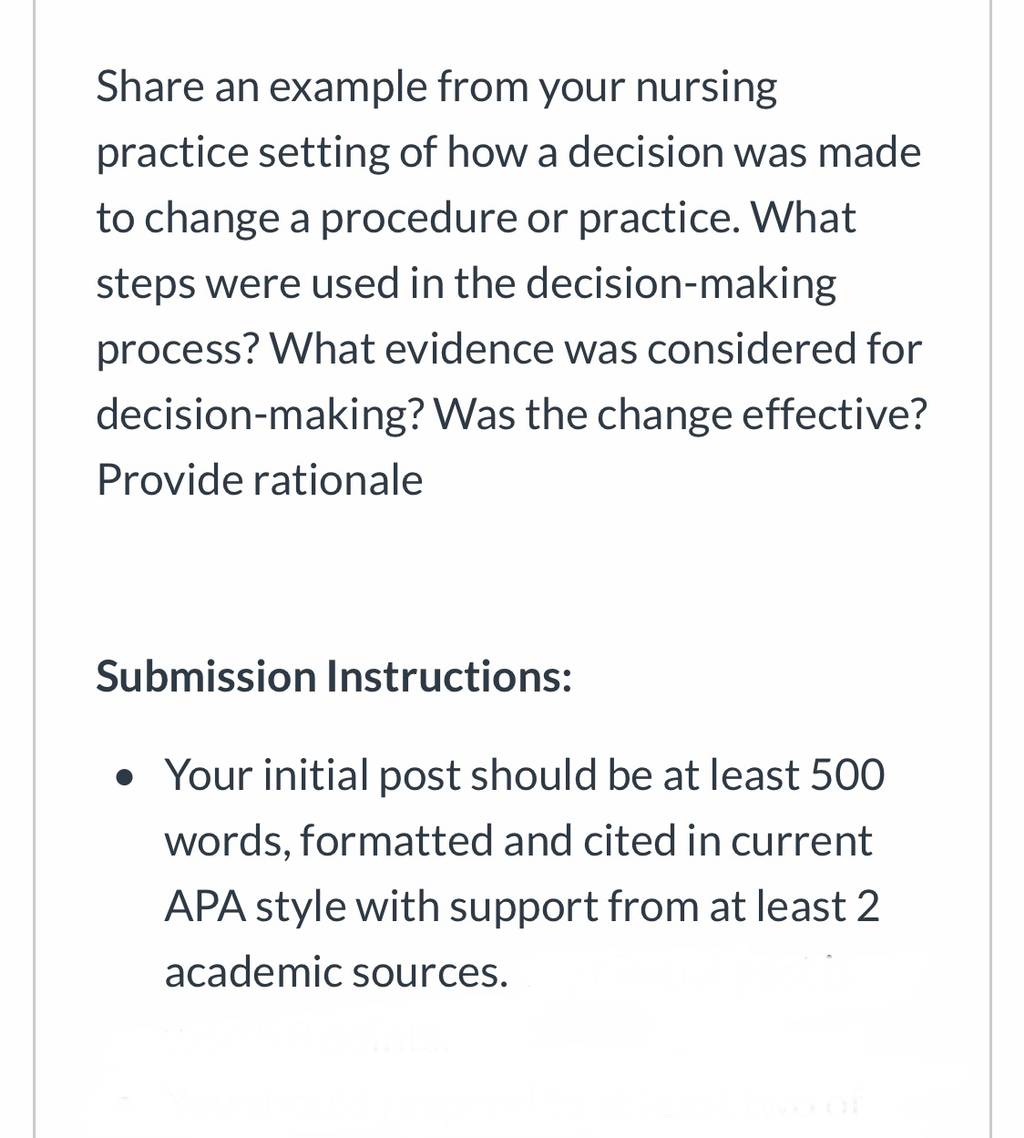The width and height of the screenshot is (1024, 1138).
Task: Click the phrase 'at least 2' in the bullet
Action: pos(793,906)
